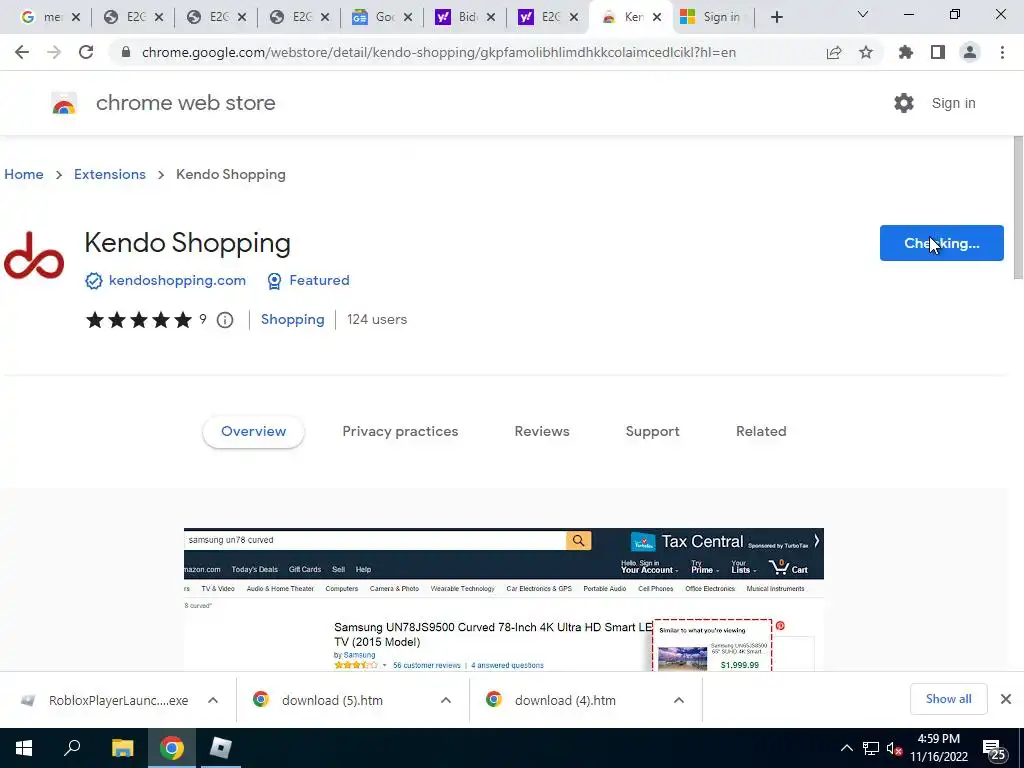Click the Checking... install button

(942, 243)
